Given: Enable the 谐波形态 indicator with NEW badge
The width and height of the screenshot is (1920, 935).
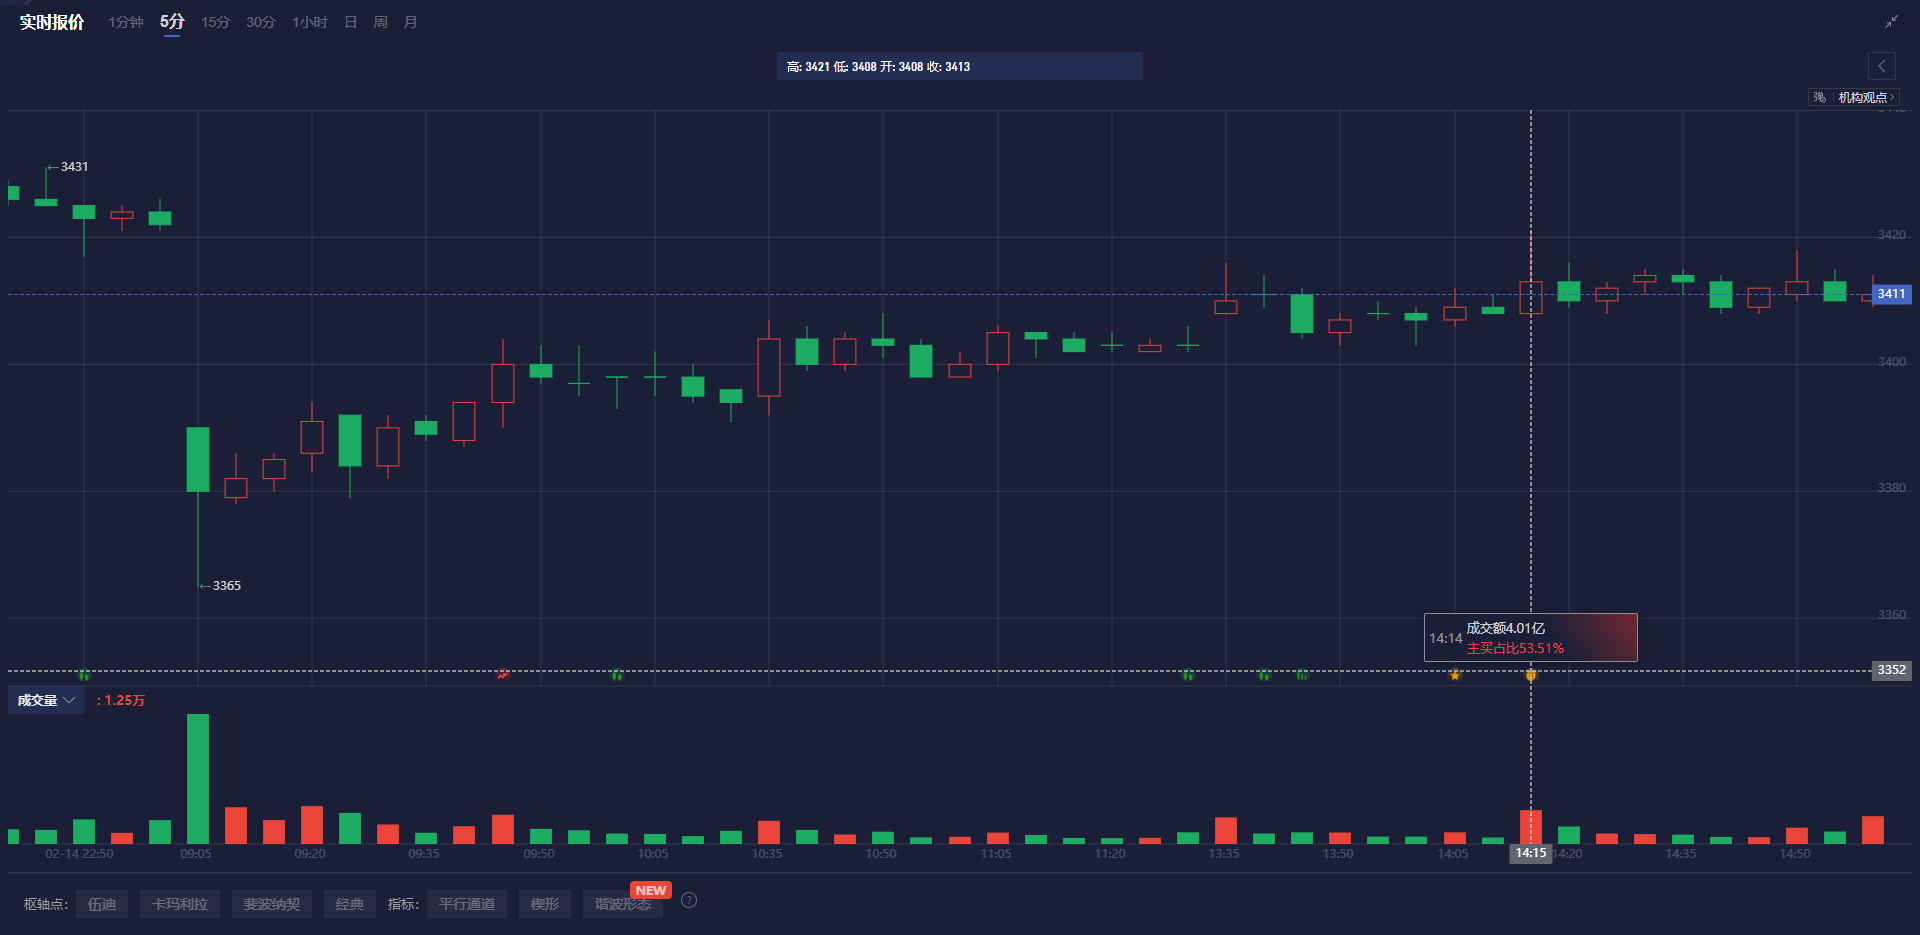Looking at the screenshot, I should coord(622,904).
